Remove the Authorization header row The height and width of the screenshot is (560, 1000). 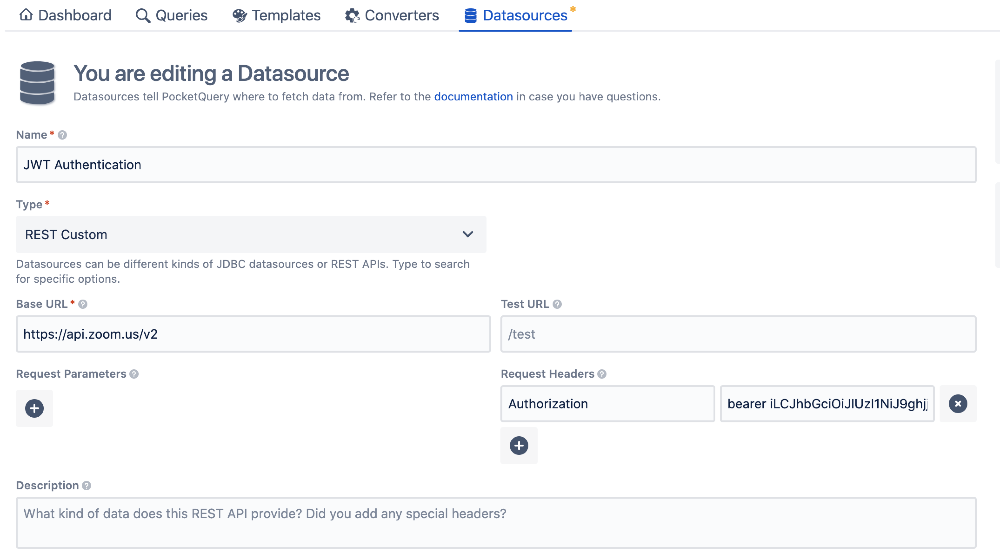point(958,404)
